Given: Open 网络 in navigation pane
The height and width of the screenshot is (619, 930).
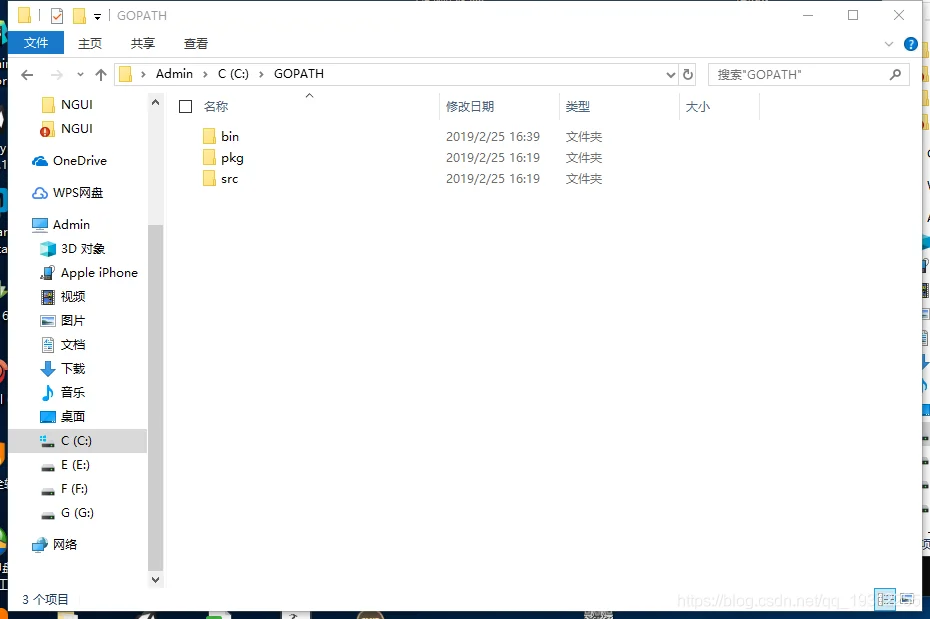Looking at the screenshot, I should tap(55, 544).
